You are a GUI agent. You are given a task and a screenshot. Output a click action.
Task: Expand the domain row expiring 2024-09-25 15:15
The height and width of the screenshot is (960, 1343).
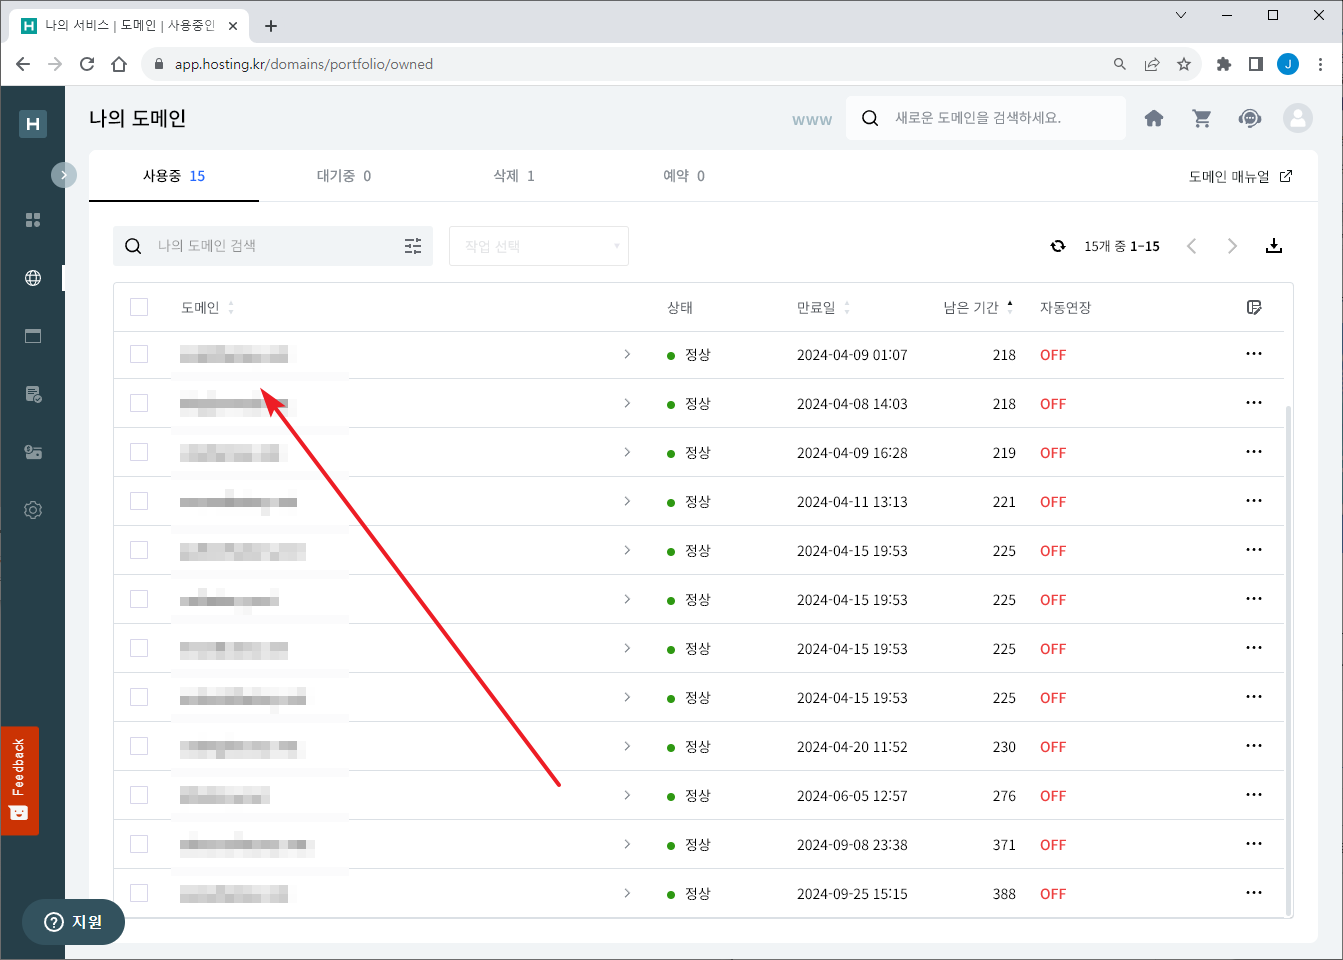pos(627,893)
